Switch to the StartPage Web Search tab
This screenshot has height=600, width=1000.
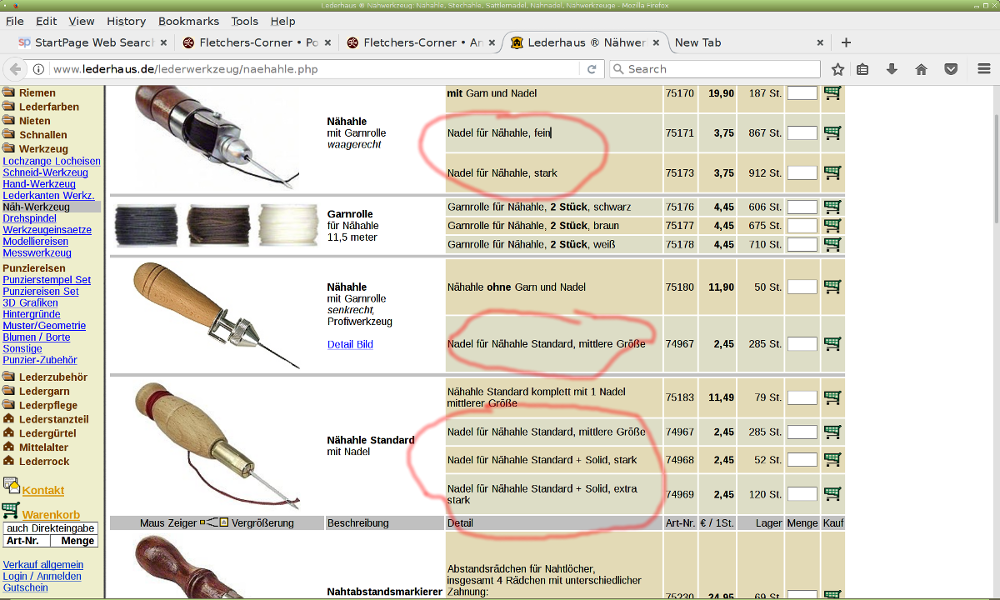coord(90,43)
